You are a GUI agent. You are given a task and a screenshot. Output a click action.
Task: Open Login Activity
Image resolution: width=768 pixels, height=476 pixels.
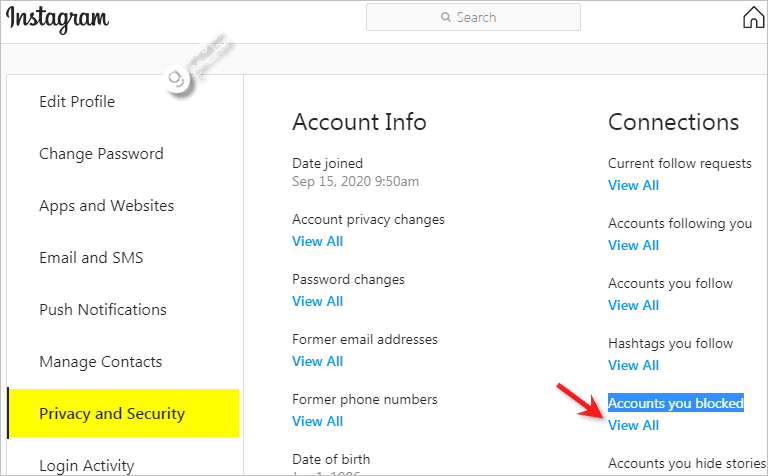point(87,465)
